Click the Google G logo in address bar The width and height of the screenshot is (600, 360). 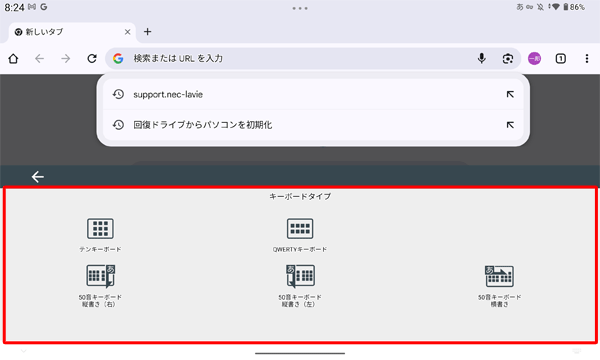click(118, 59)
